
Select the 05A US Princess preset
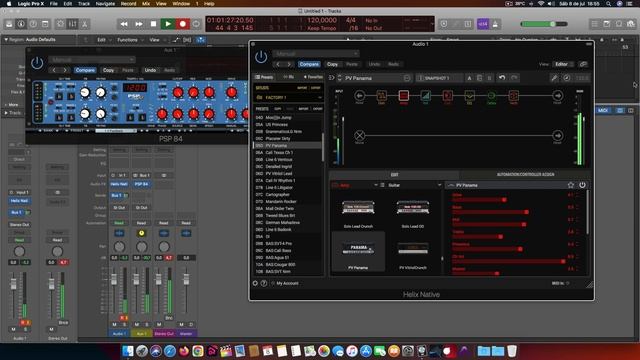coord(288,124)
